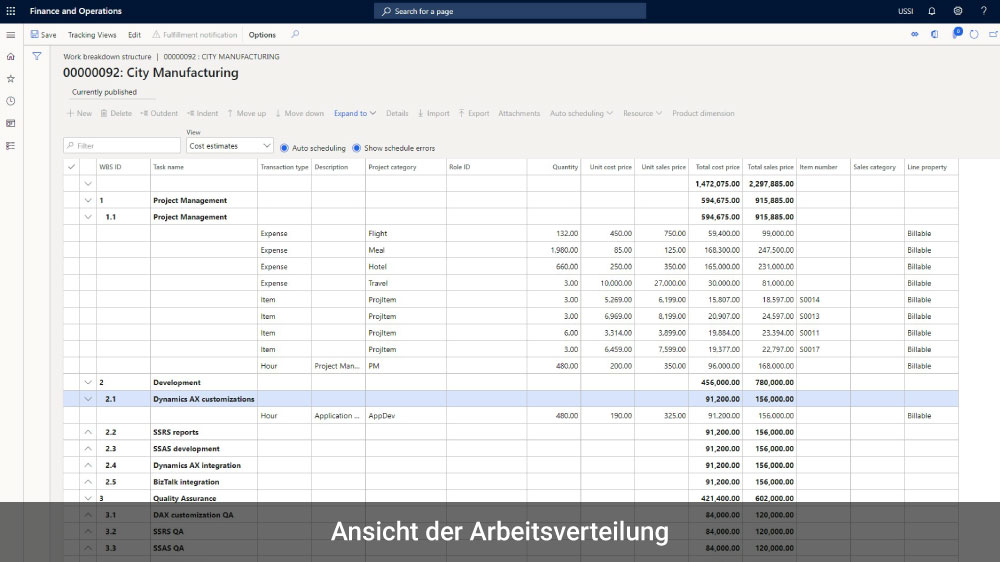Click the Delete trash icon

(104, 114)
